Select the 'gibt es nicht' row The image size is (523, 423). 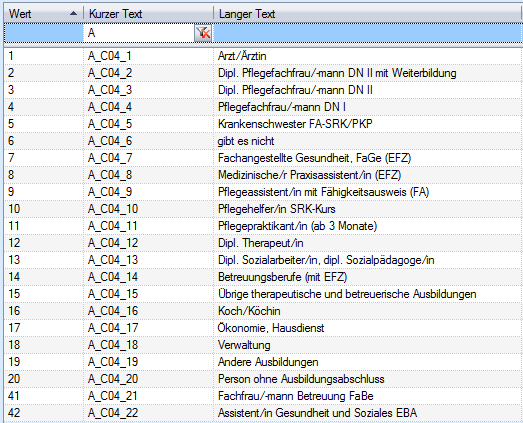[264, 141]
